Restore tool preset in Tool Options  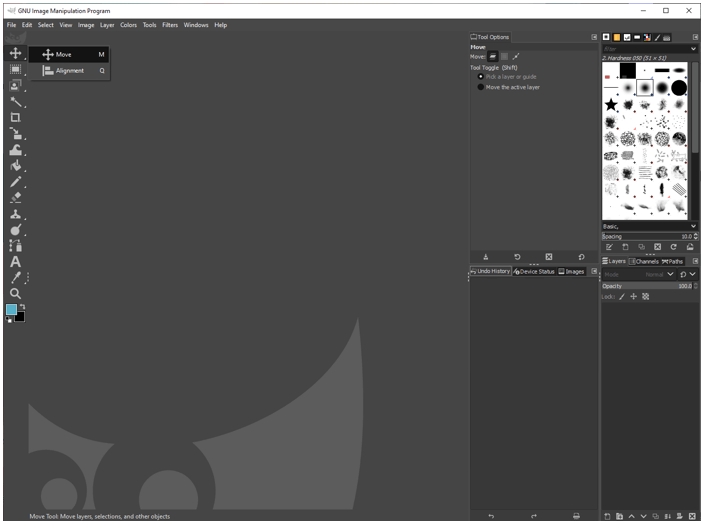point(517,257)
